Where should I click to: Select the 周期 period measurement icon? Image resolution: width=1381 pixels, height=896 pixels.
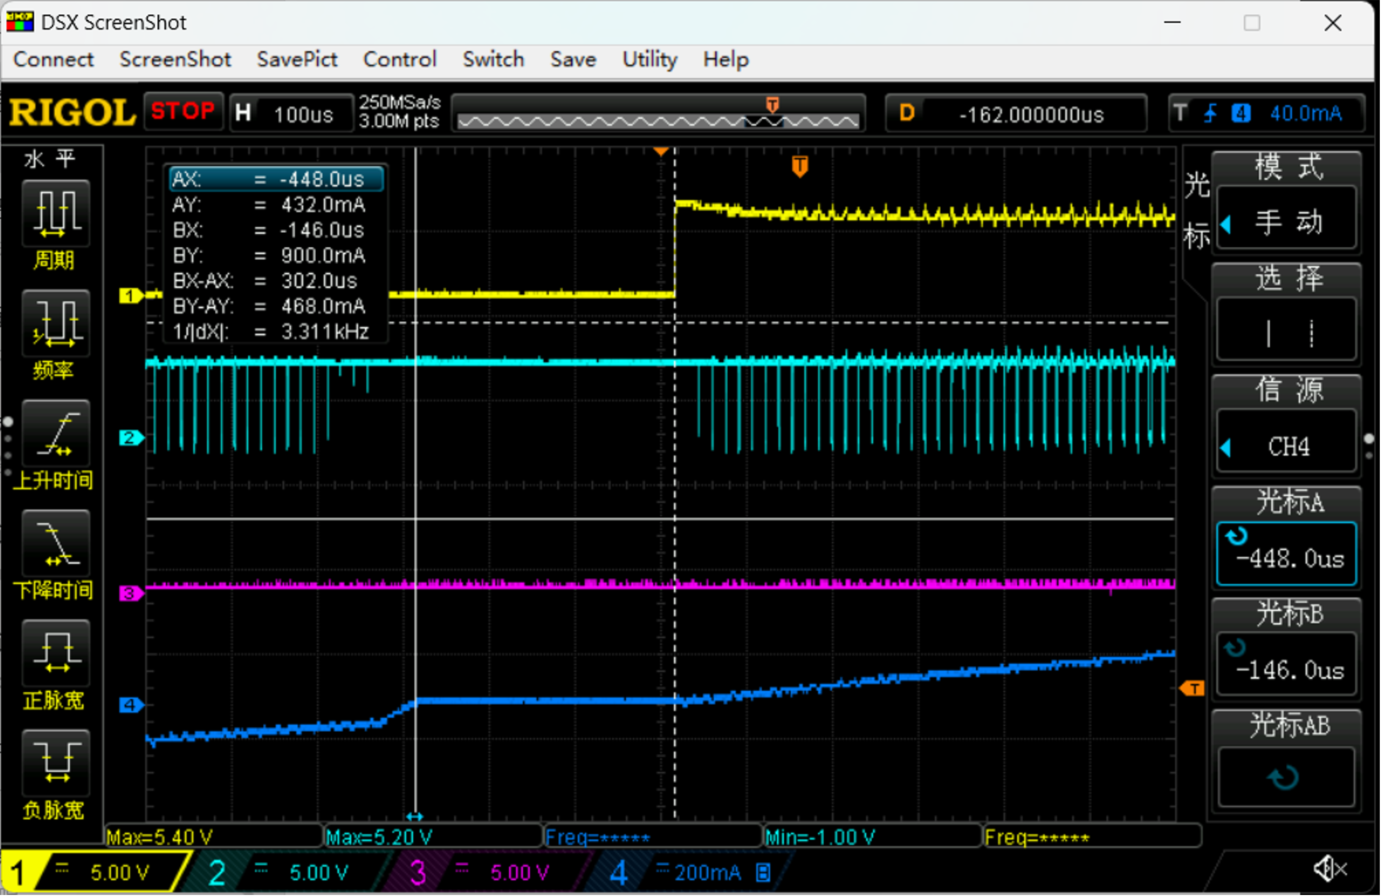[x=56, y=213]
